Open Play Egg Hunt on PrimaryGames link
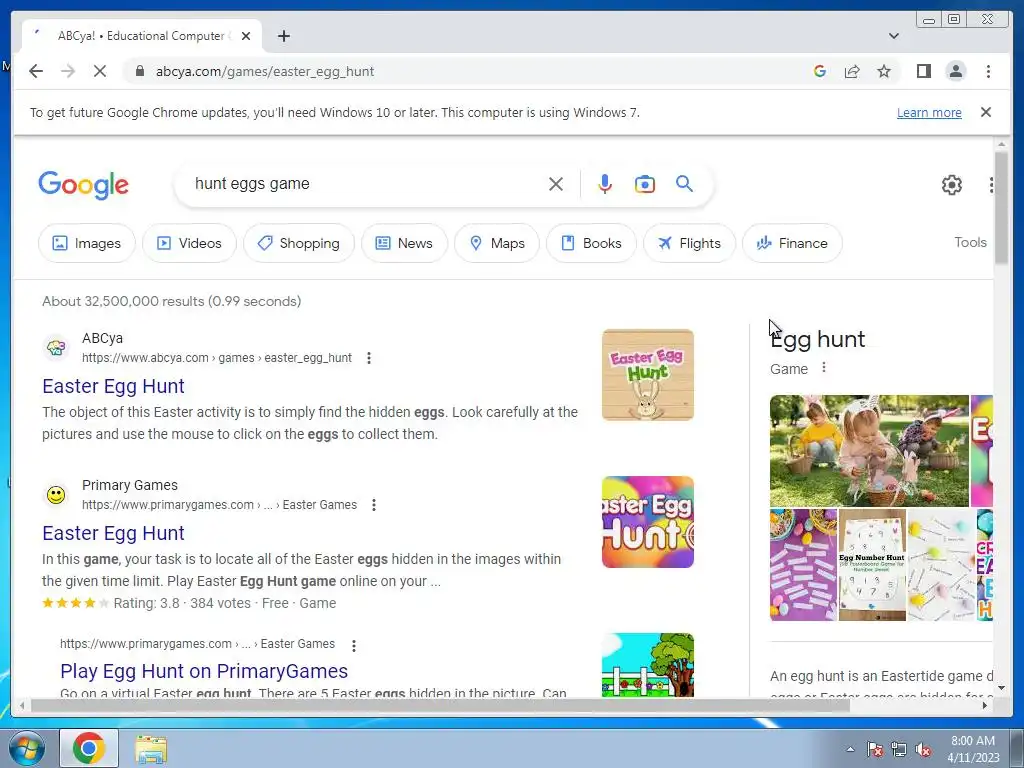This screenshot has height=768, width=1024. click(204, 671)
